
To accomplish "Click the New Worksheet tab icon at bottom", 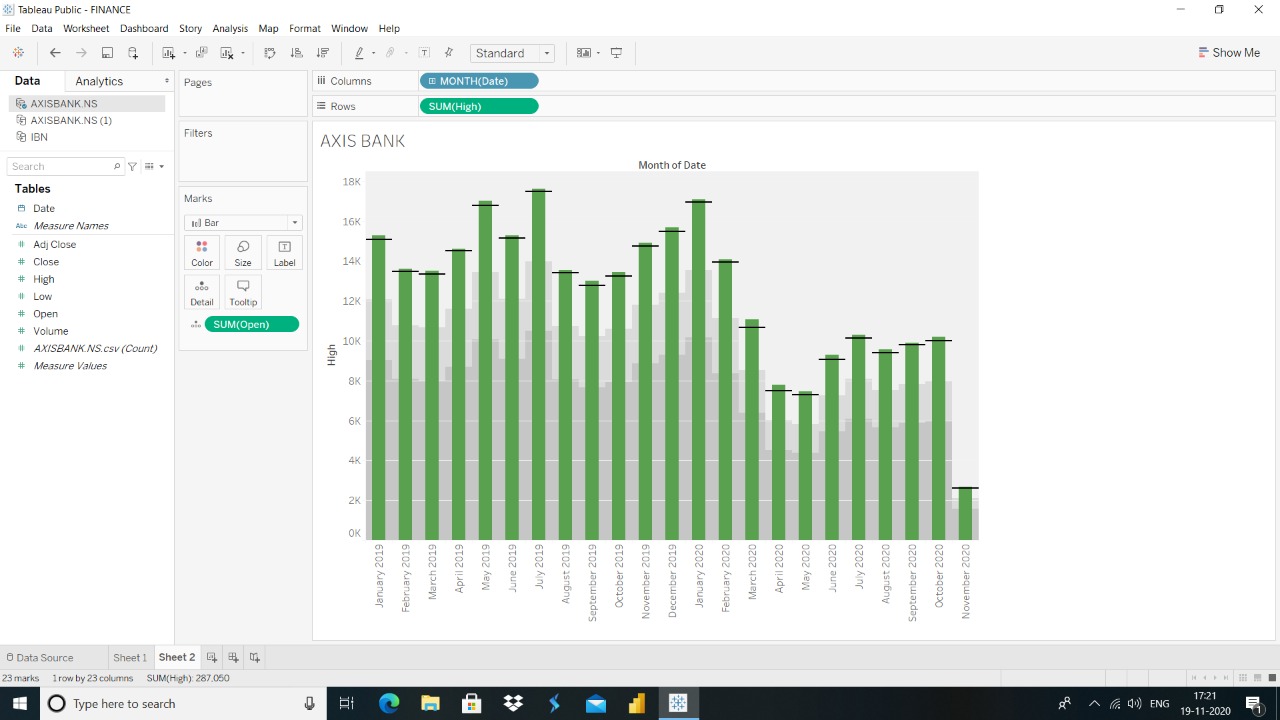I will [x=211, y=657].
